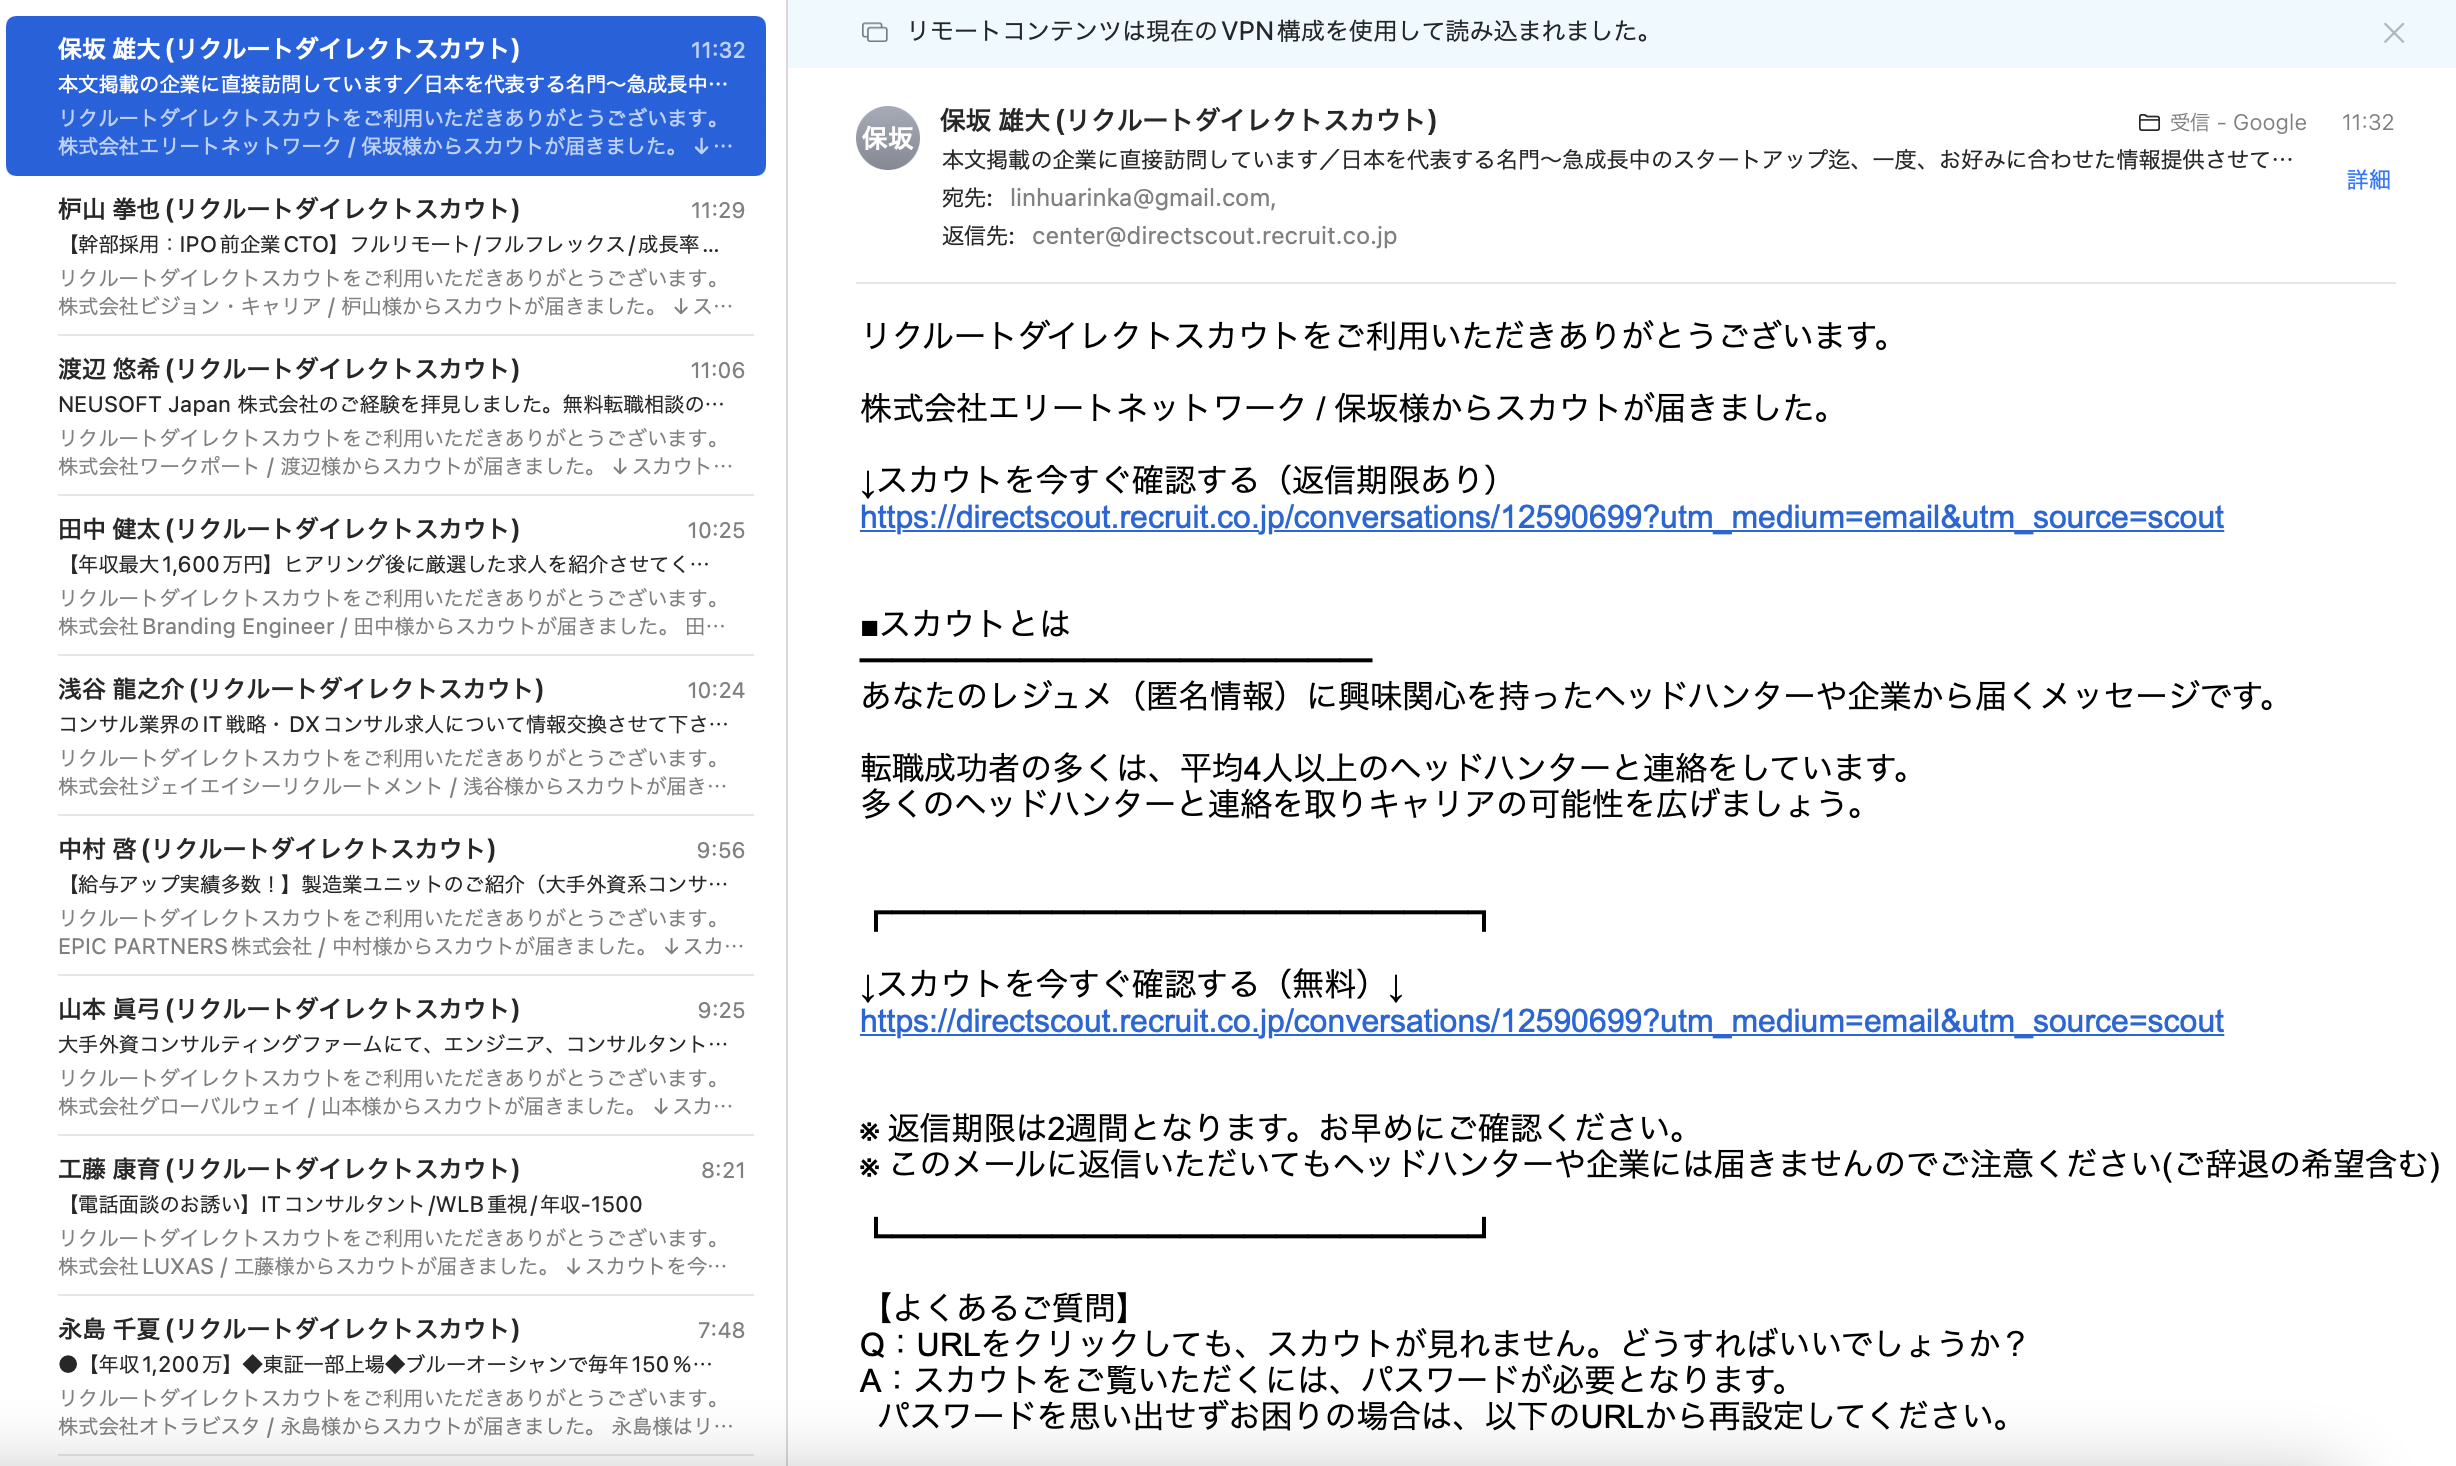
Task: Click the 【よくあるご質問】 heading
Action: 1001,1307
